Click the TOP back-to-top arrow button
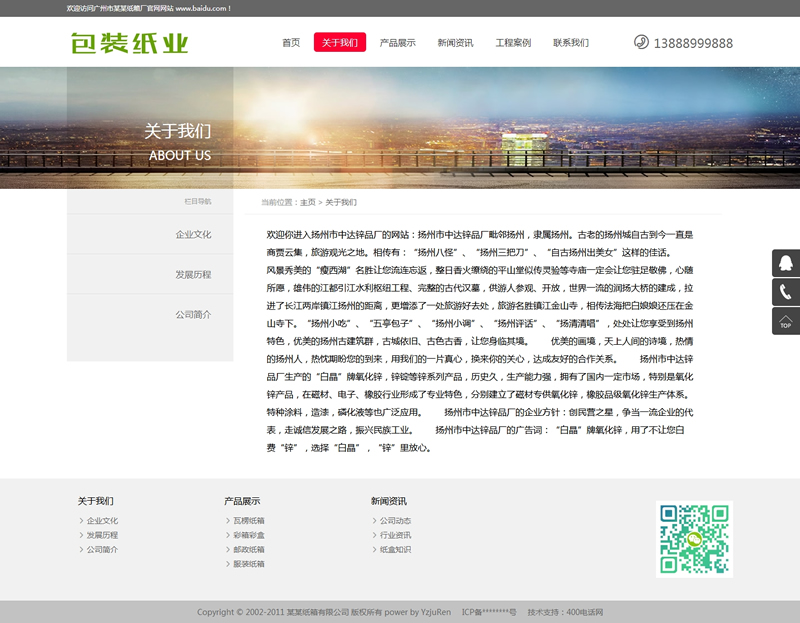 (786, 321)
